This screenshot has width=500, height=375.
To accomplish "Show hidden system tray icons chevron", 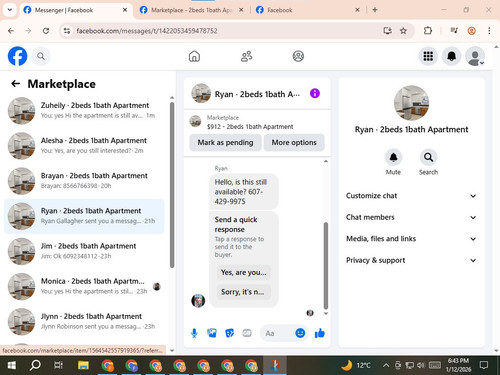I will tap(386, 365).
